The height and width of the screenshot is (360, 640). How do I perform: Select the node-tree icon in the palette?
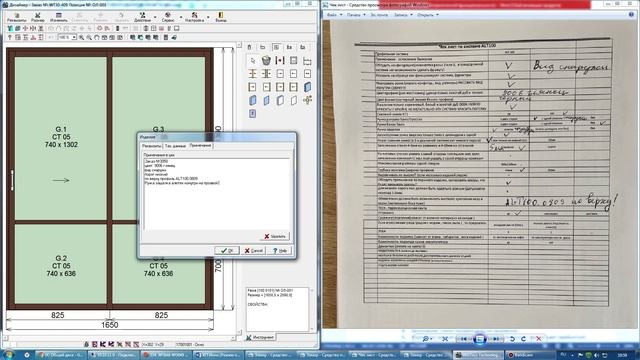pos(307,100)
